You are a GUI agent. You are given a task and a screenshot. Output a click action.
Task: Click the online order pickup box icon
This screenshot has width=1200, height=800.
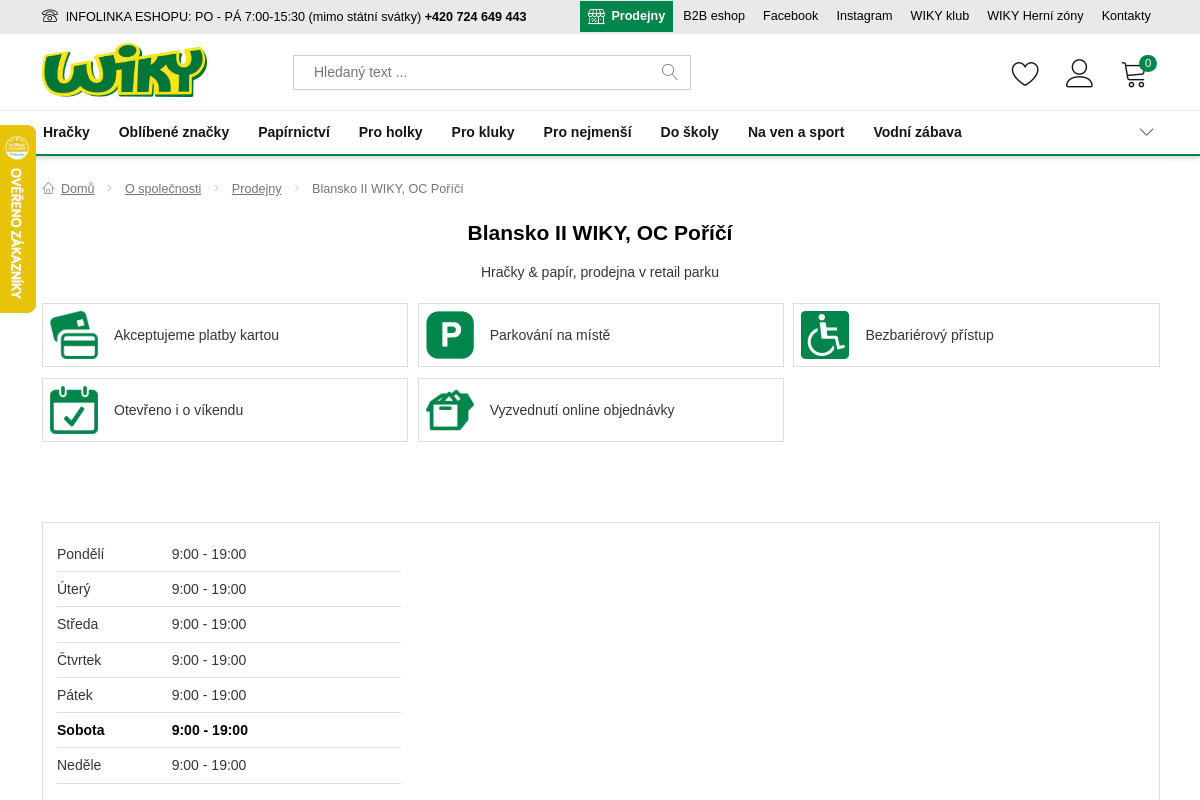(450, 410)
